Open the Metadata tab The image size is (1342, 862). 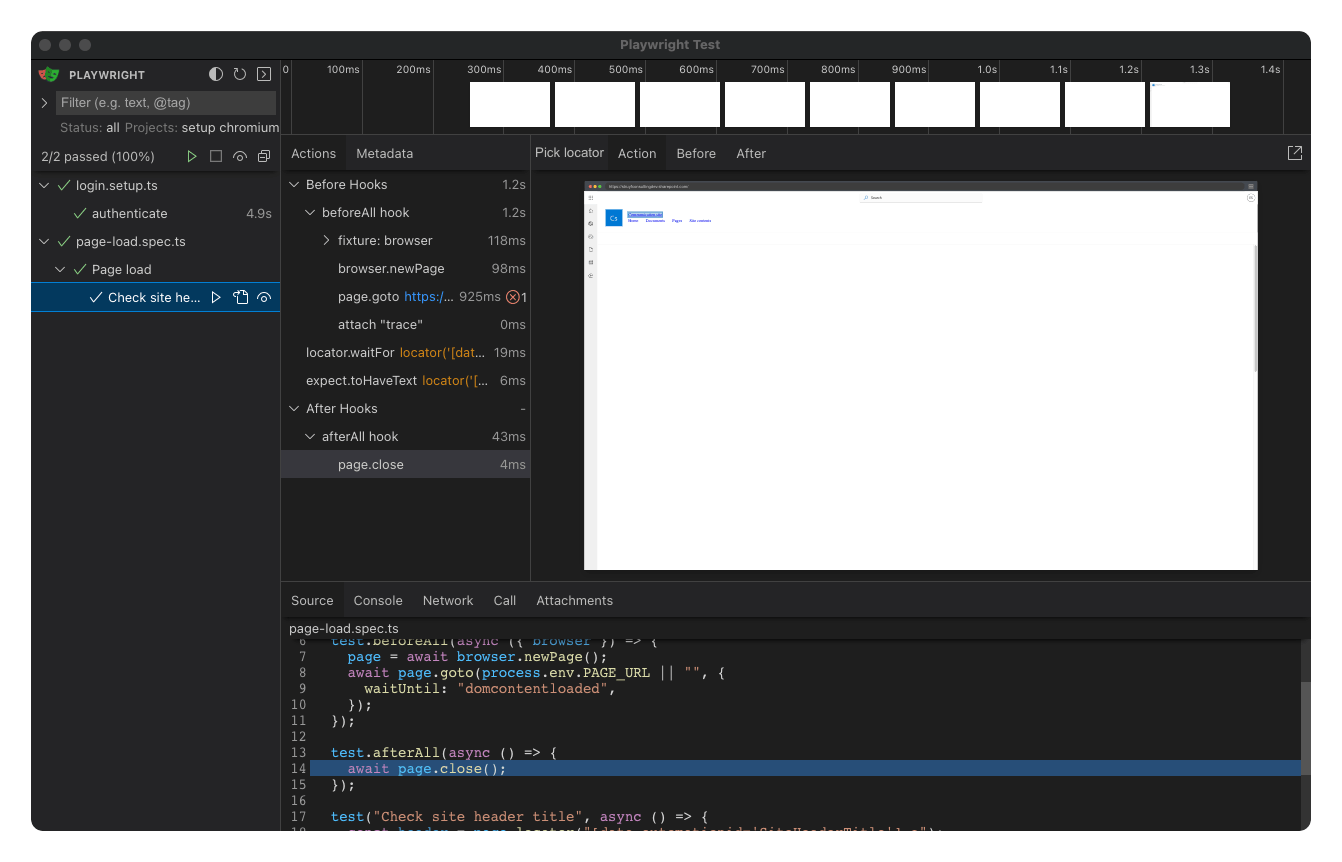pos(384,154)
